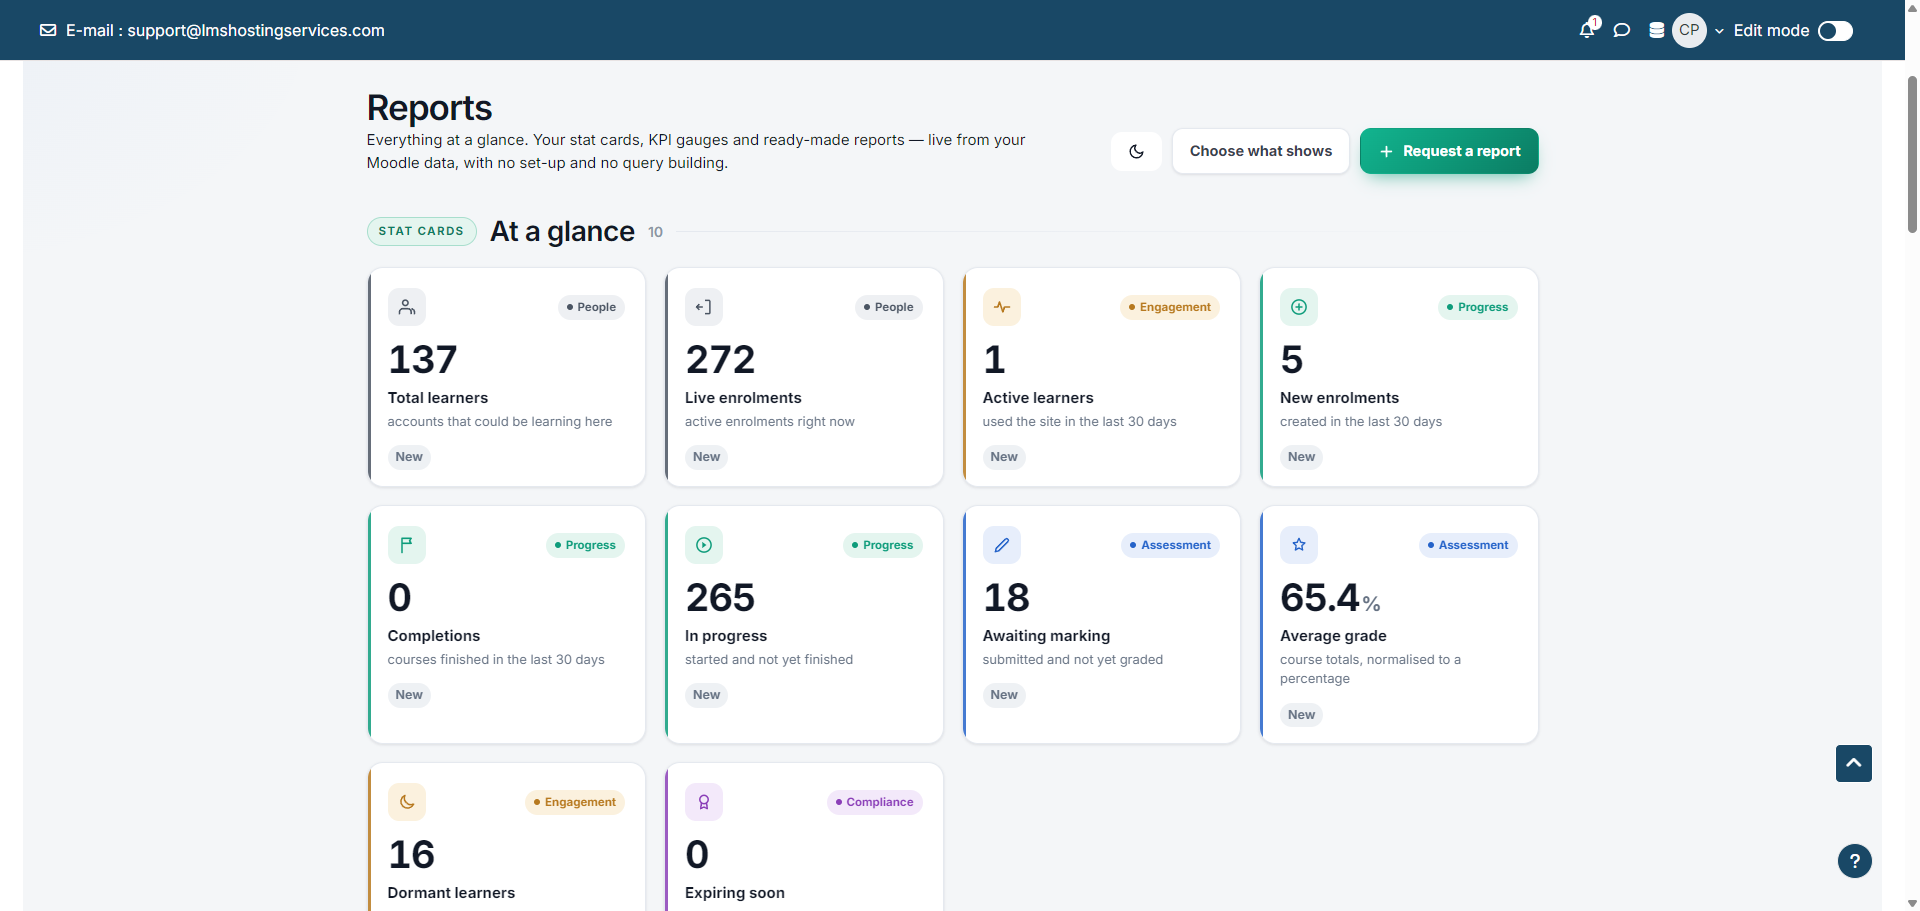The height and width of the screenshot is (911, 1920).
Task: Click the Completions flag icon
Action: click(x=407, y=545)
